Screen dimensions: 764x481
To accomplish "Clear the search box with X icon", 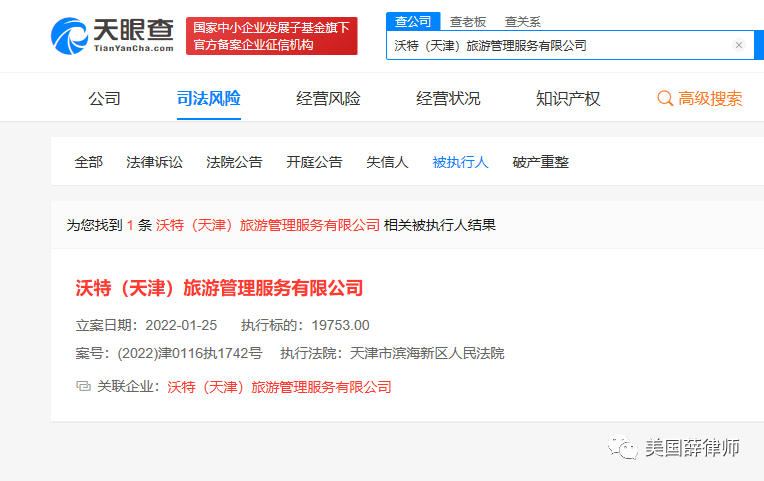I will pyautogui.click(x=739, y=45).
